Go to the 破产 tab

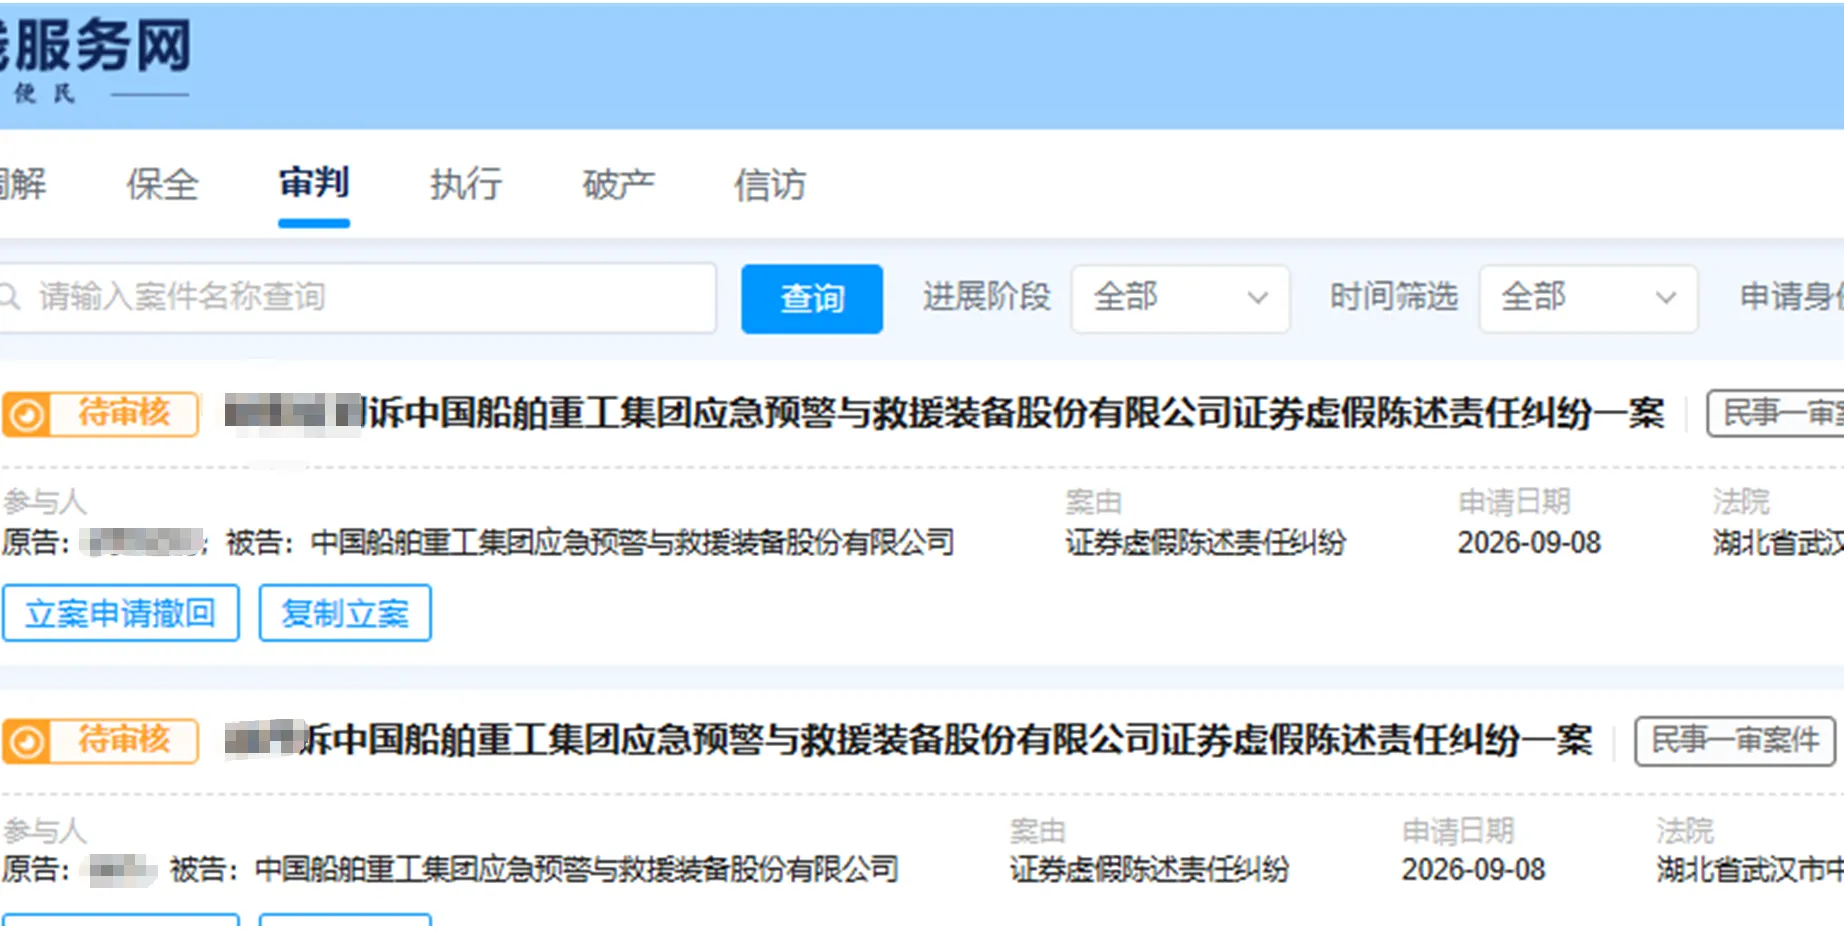point(618,185)
